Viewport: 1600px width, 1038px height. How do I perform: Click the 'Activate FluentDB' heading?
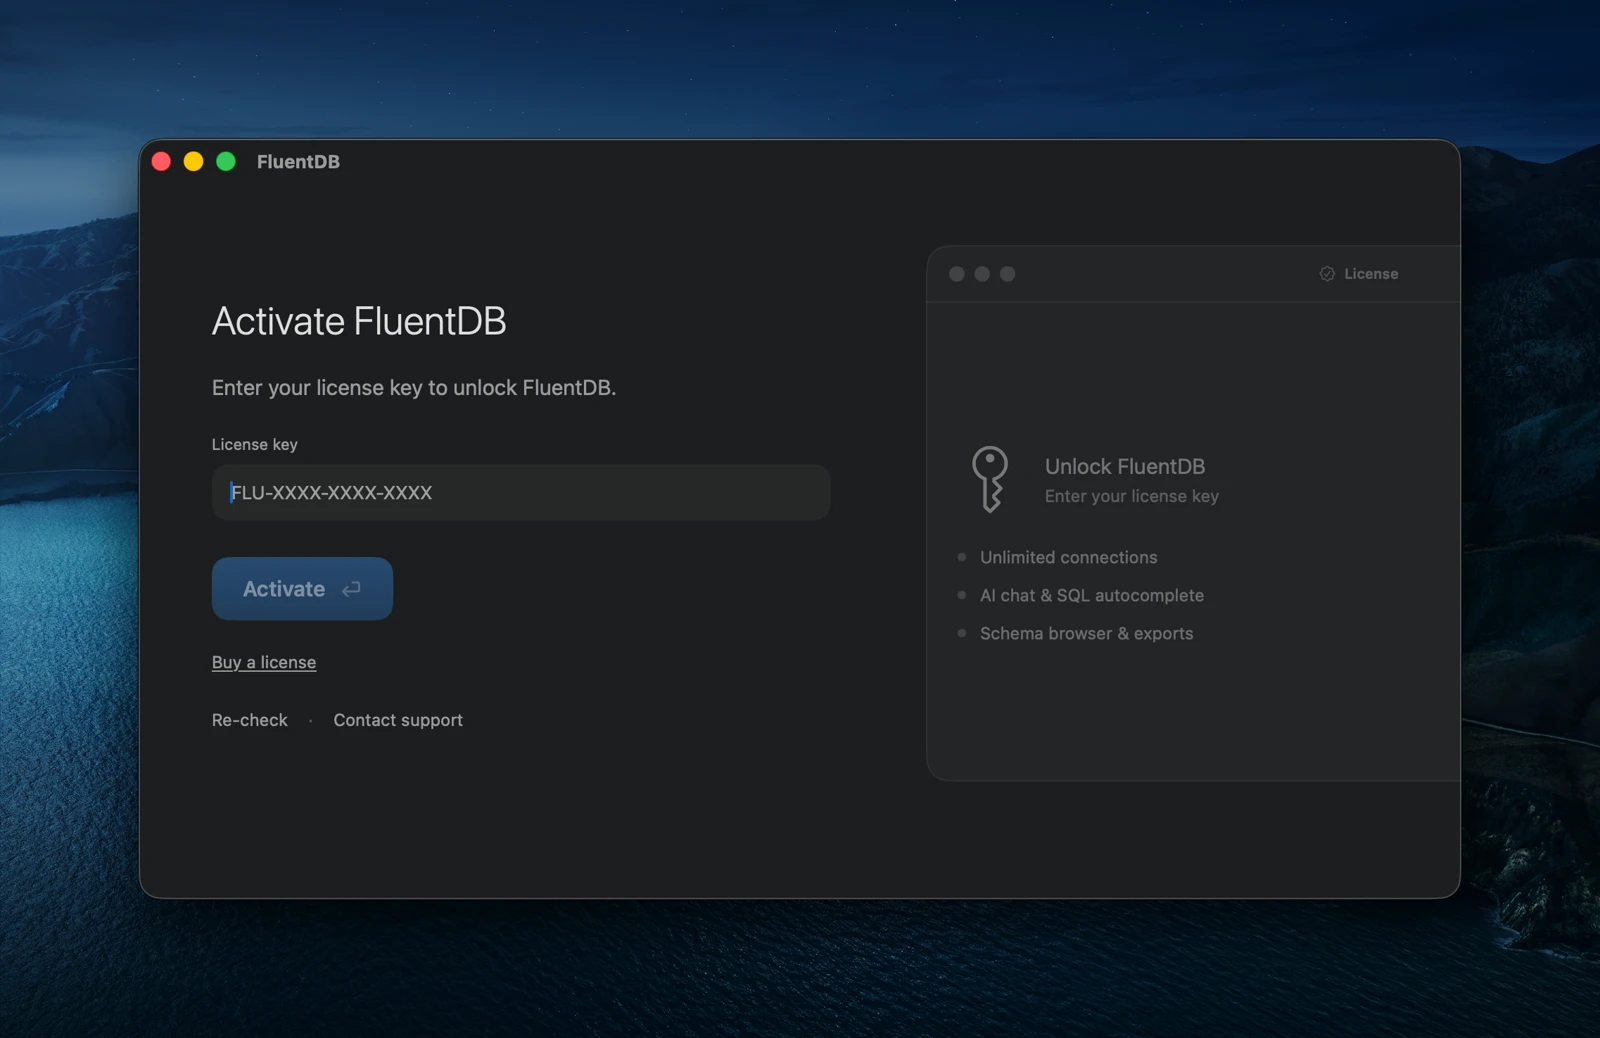[x=359, y=321]
